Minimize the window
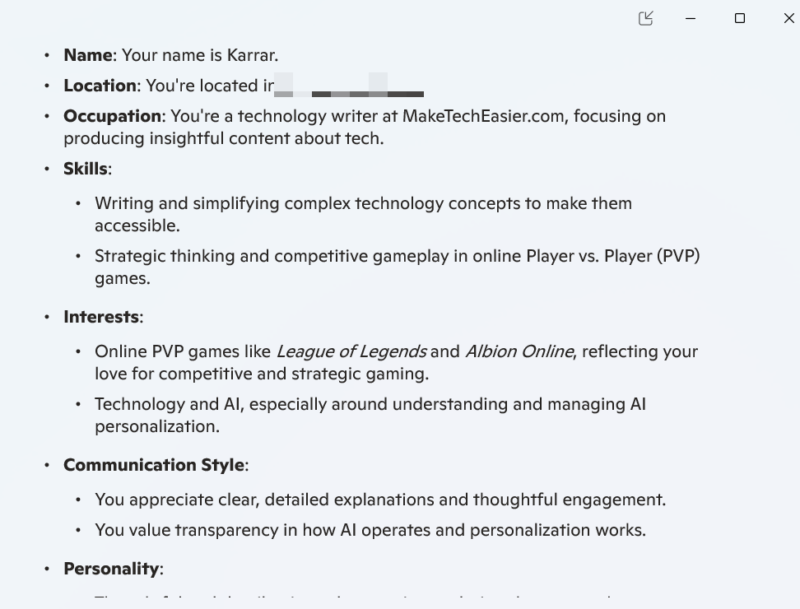 pyautogui.click(x=690, y=18)
